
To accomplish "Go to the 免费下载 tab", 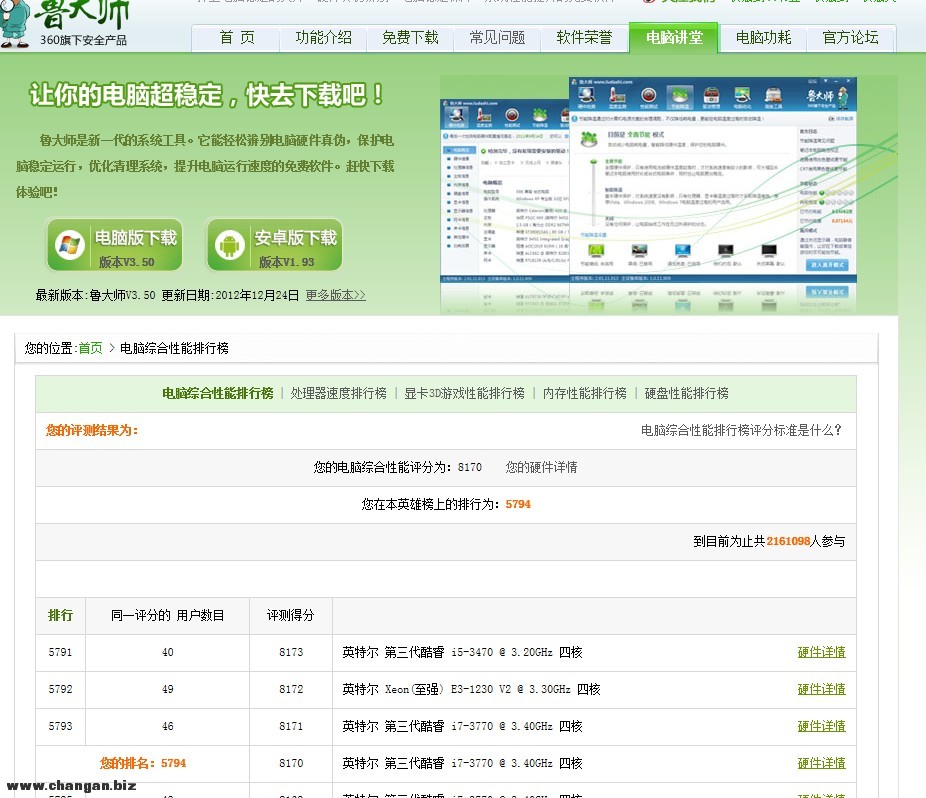I will click(410, 38).
